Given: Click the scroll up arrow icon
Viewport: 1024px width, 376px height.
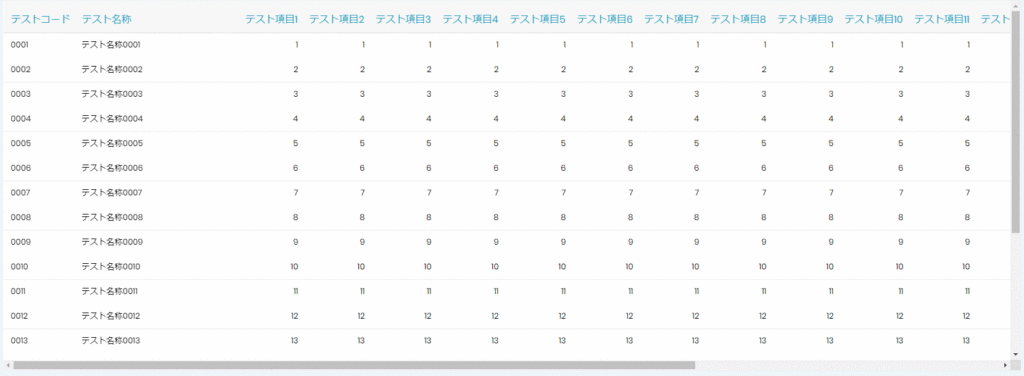Looking at the screenshot, I should click(x=1016, y=5).
